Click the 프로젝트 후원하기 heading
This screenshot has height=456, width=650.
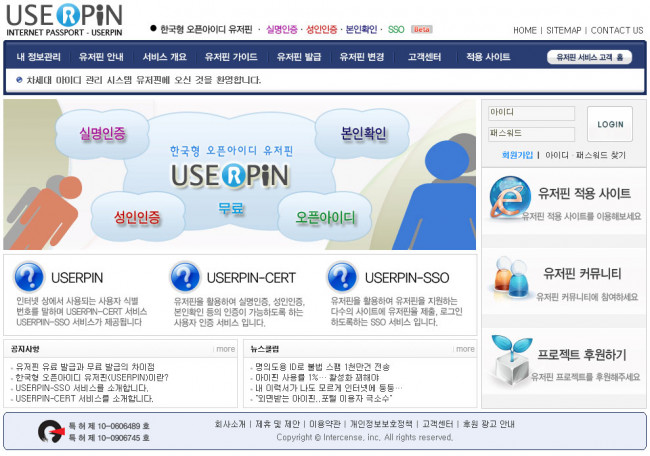(582, 355)
